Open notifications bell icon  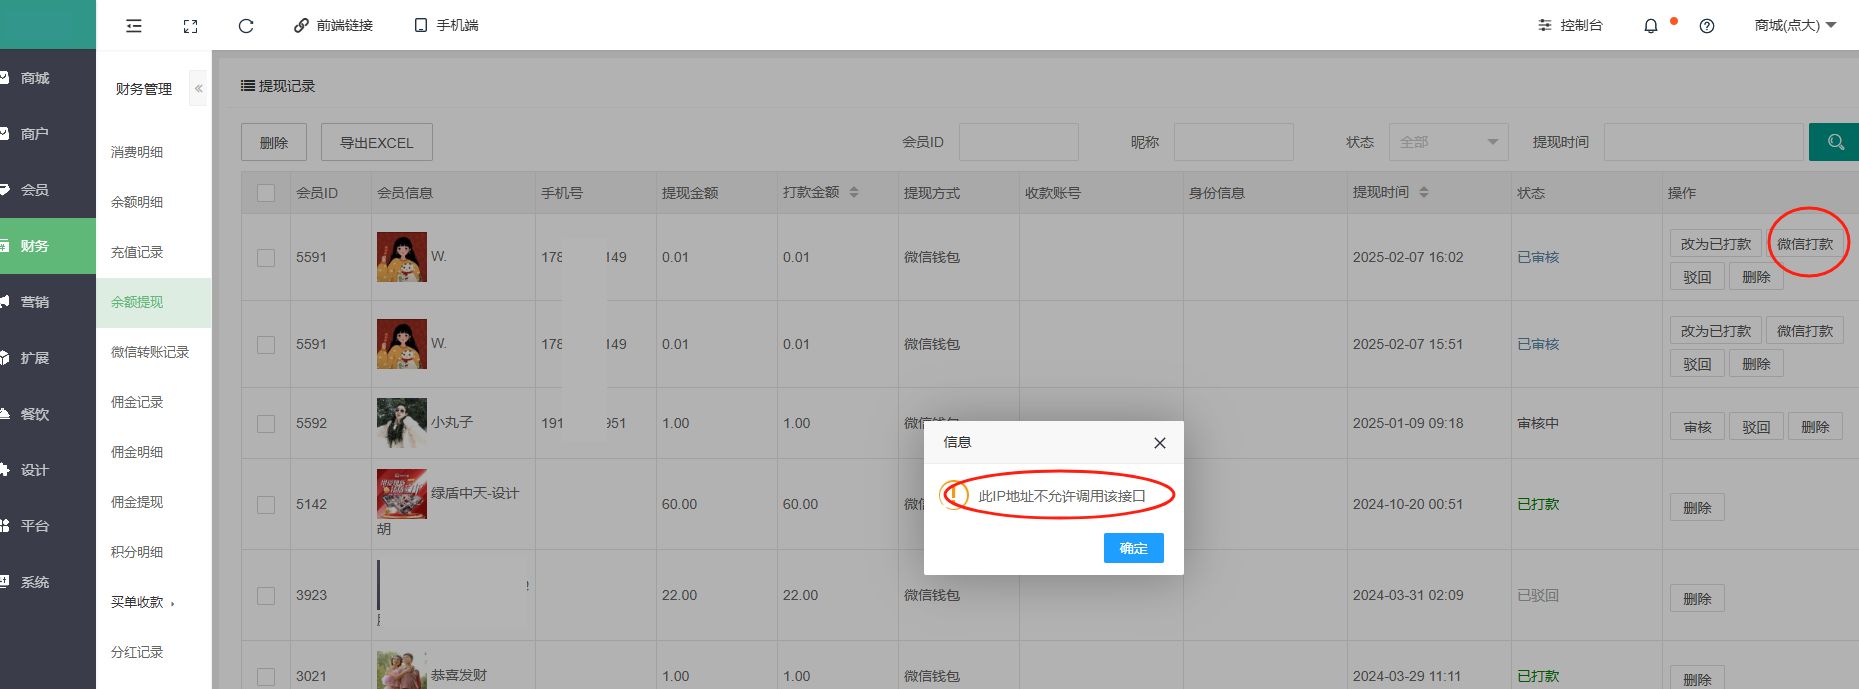click(x=1650, y=26)
